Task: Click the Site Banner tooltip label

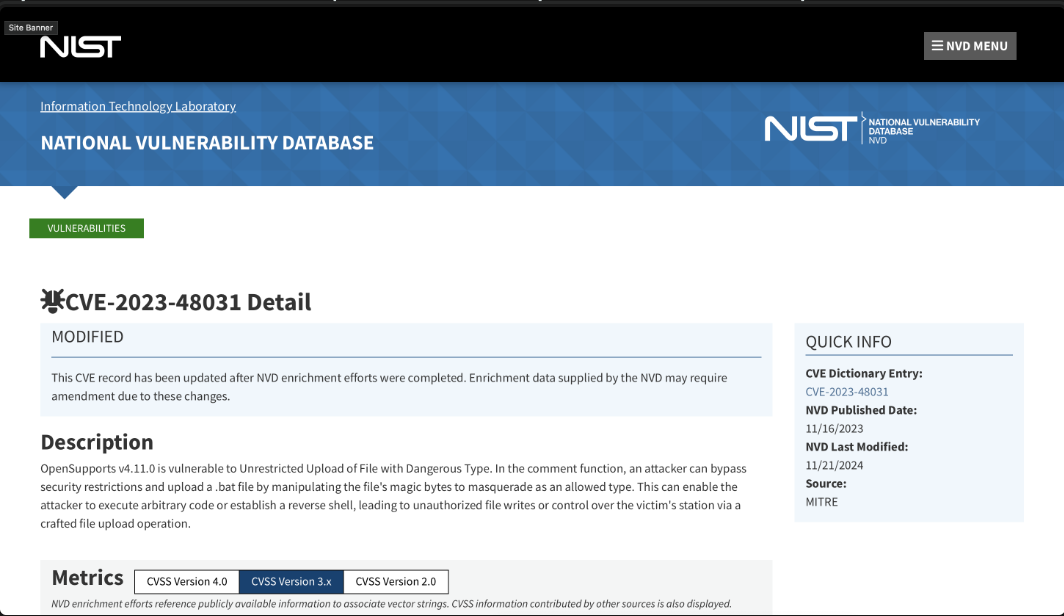Action: [31, 28]
